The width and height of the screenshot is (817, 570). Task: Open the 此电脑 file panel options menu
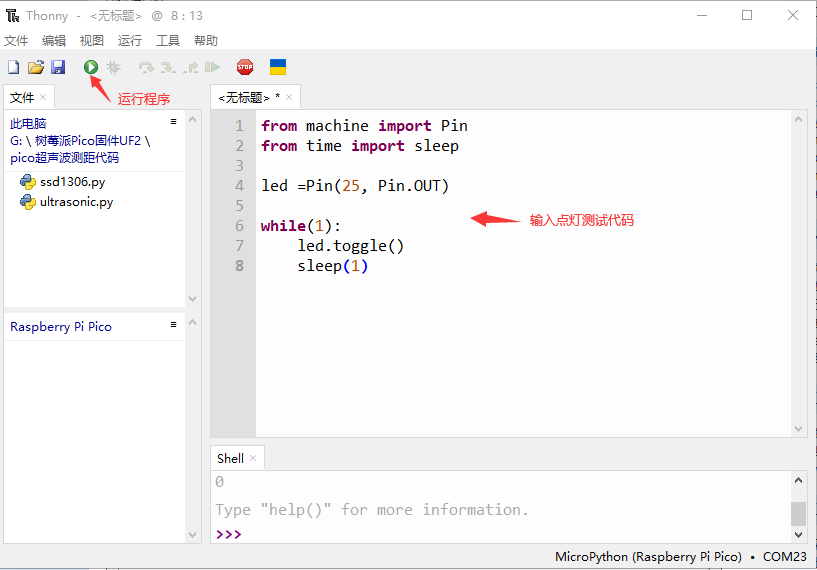pos(173,121)
